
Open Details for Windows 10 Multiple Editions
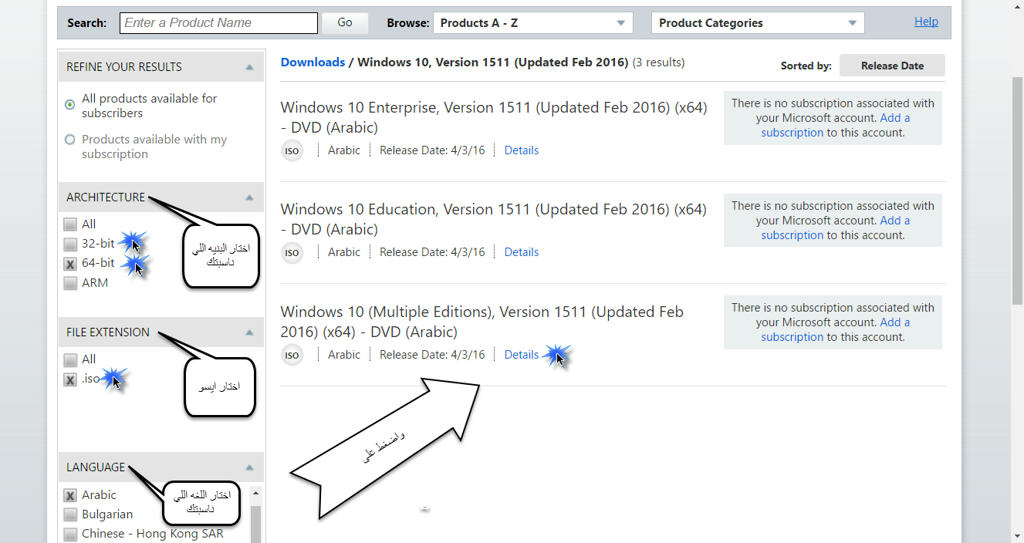pyautogui.click(x=521, y=355)
